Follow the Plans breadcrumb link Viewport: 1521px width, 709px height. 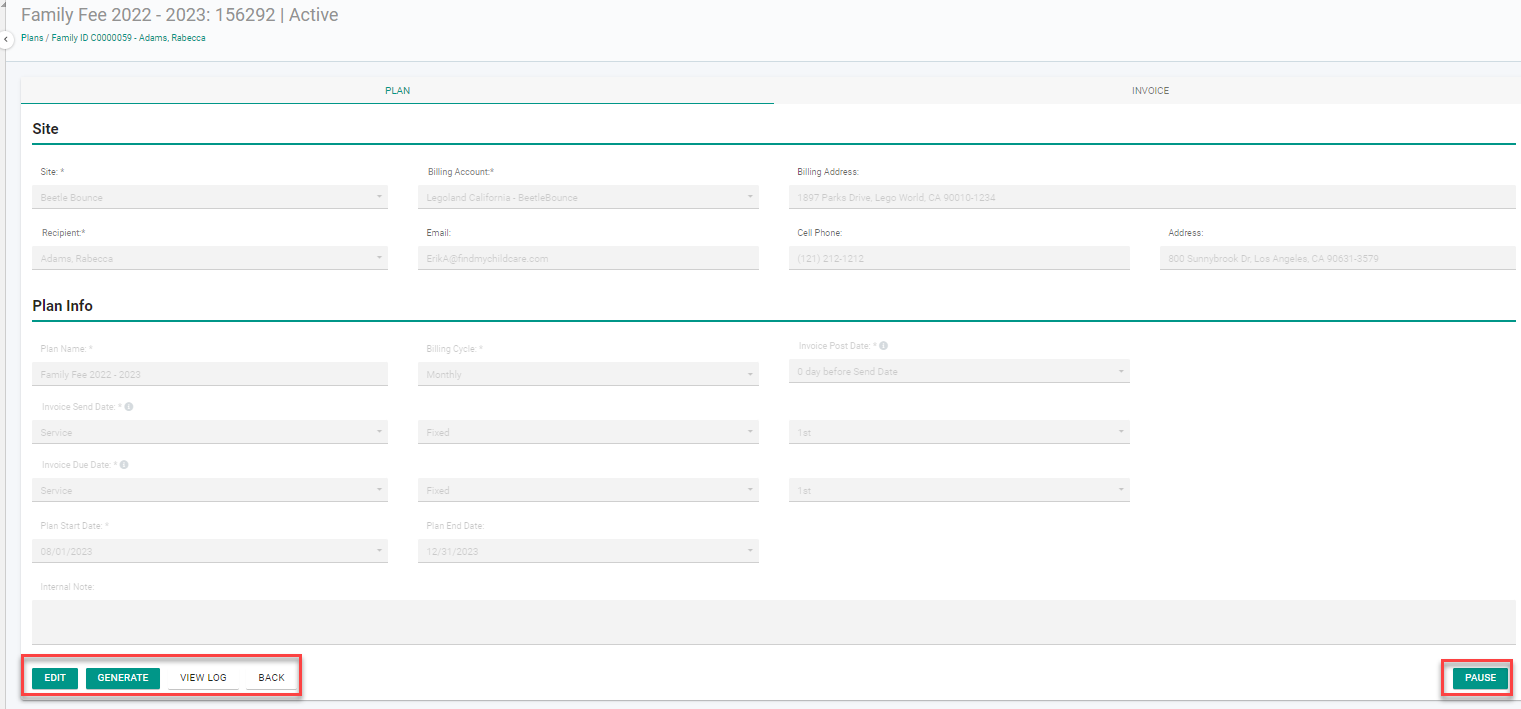coord(32,38)
